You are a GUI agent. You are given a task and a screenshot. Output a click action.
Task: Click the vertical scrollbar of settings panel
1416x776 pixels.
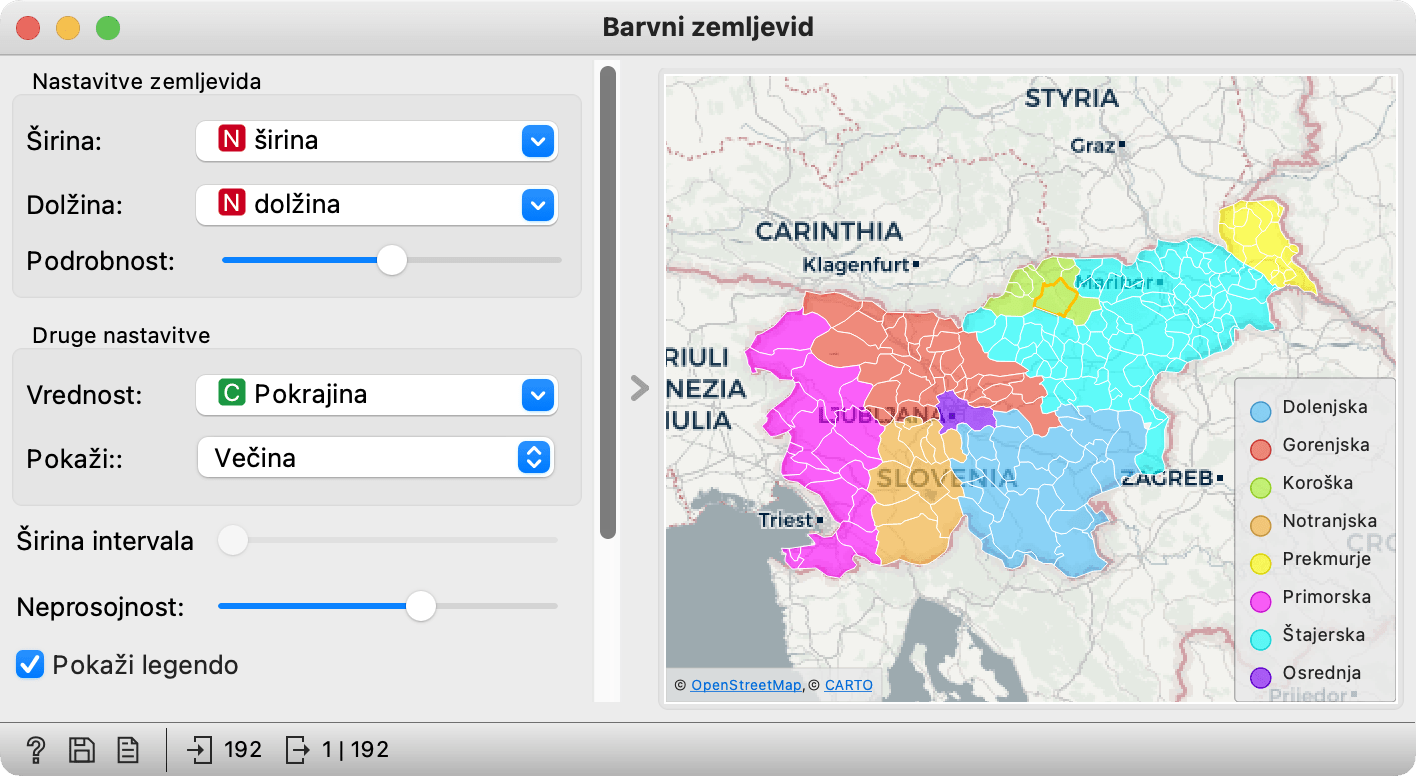(x=607, y=300)
